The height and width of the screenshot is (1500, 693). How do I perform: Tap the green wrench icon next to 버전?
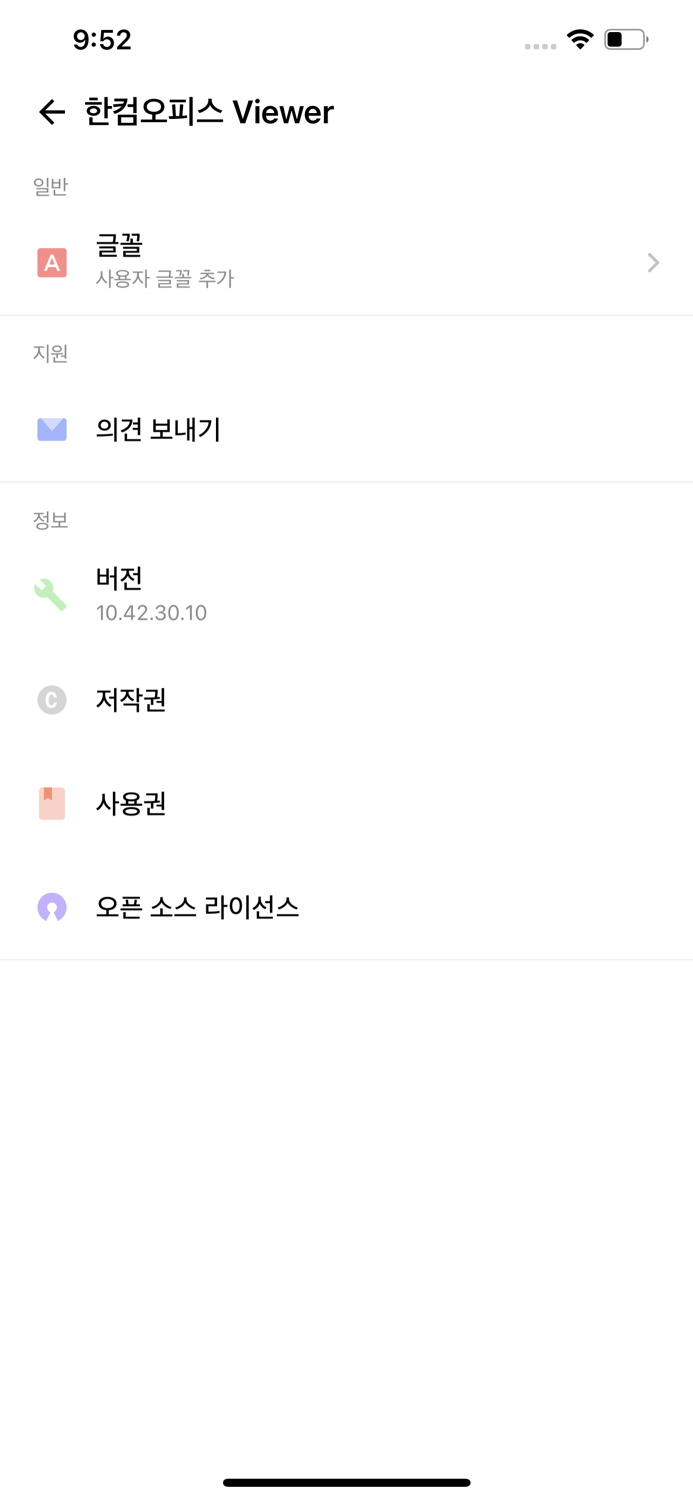51,594
